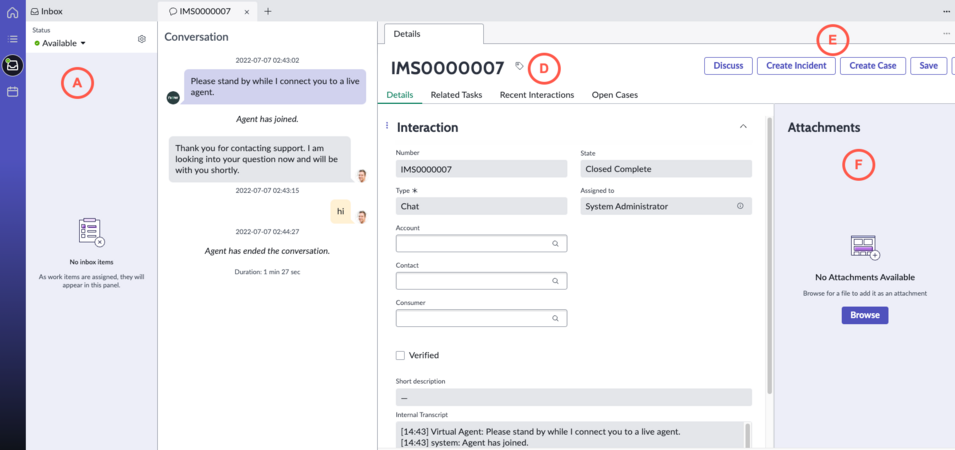955x450 pixels.
Task: Click the Account input field
Action: (481, 244)
